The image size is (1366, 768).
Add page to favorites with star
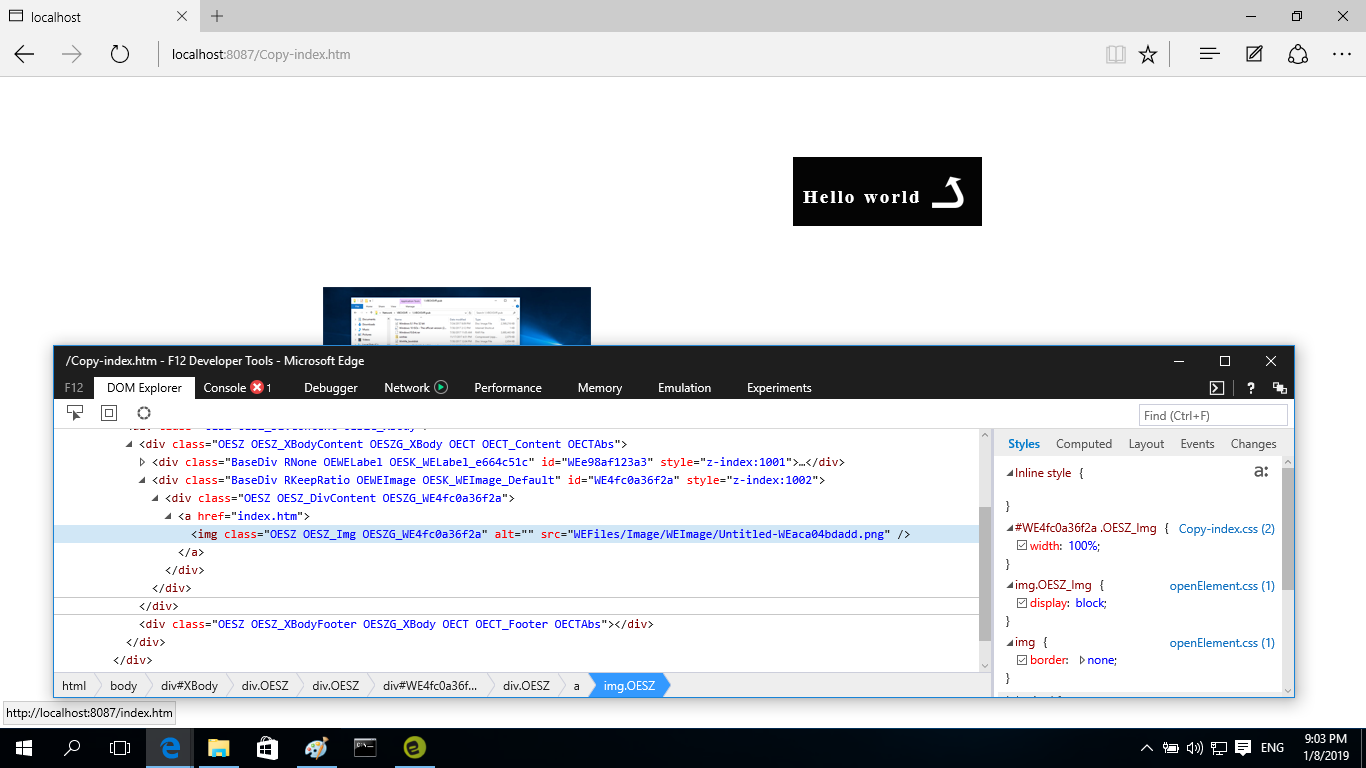coord(1148,54)
